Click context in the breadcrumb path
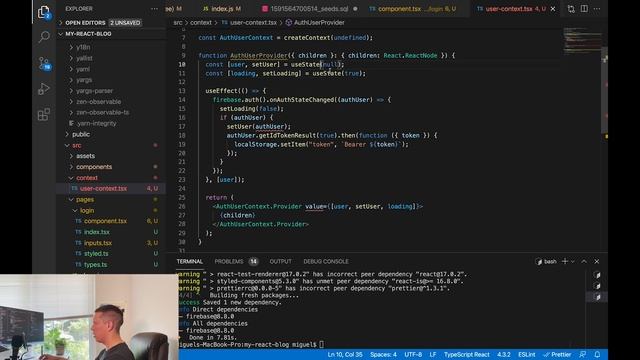Viewport: 640px width, 360px height. pyautogui.click(x=201, y=22)
